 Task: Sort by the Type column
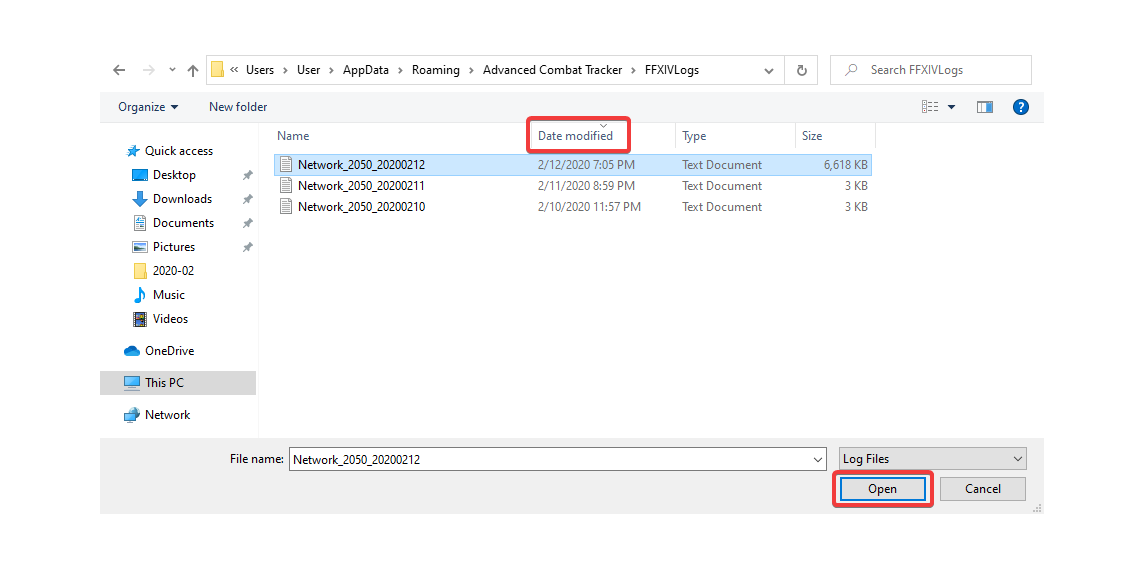695,136
